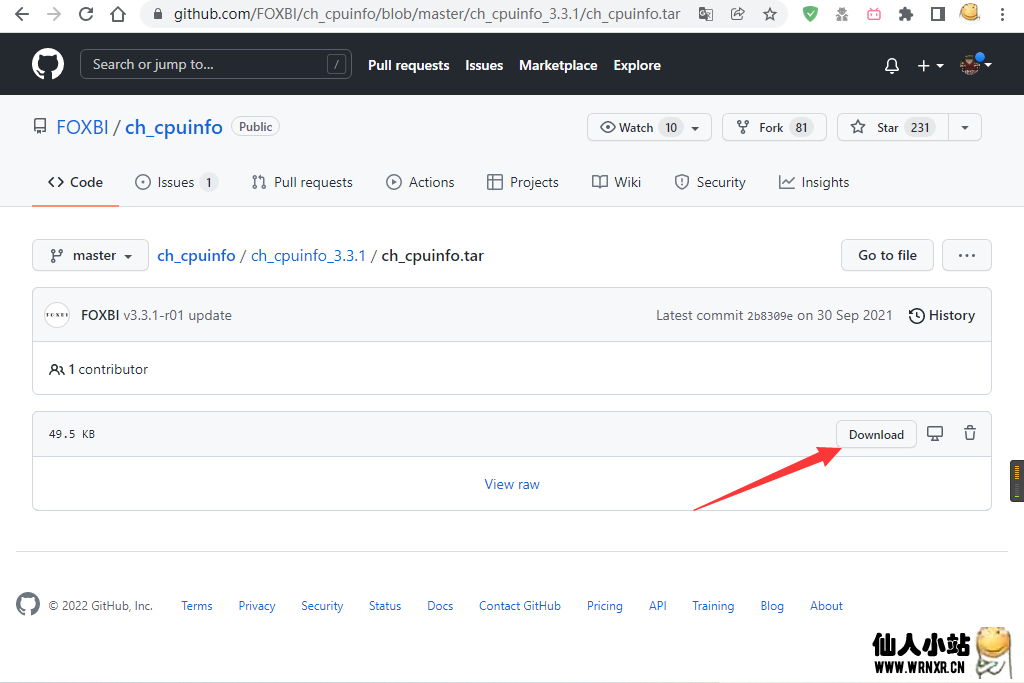
Task: Open the user avatar menu
Action: 975,64
